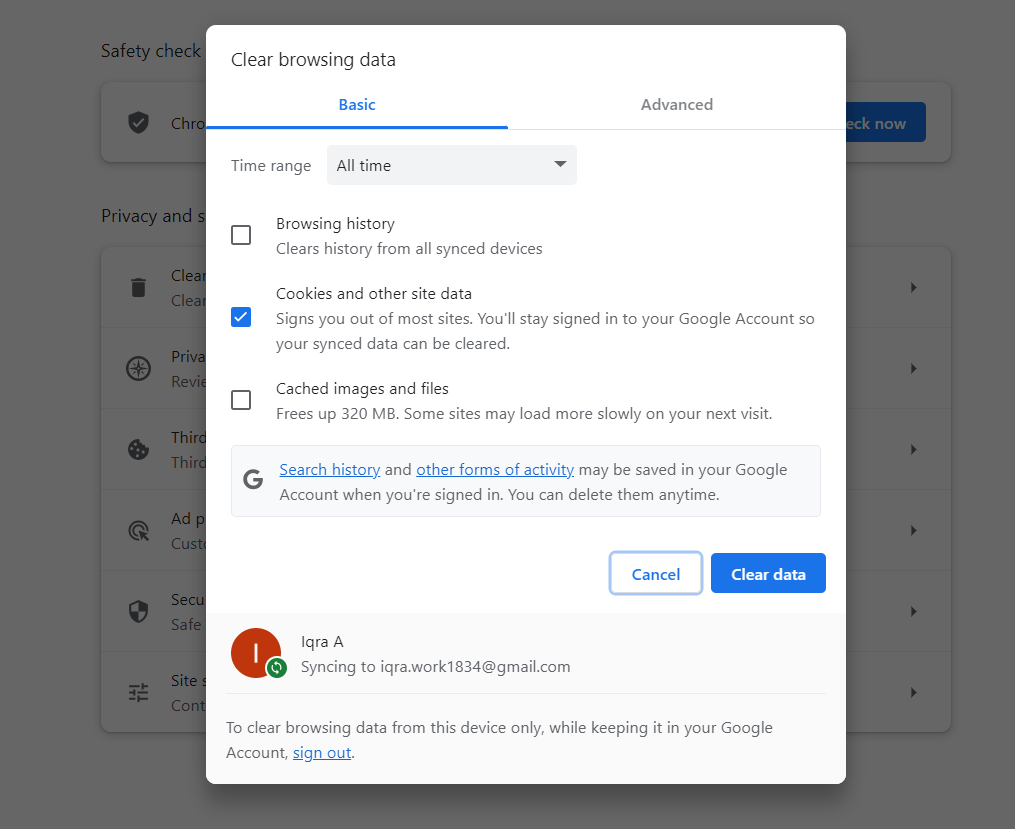The height and width of the screenshot is (829, 1015).
Task: Uncheck Cookies and other site data
Action: 241,317
